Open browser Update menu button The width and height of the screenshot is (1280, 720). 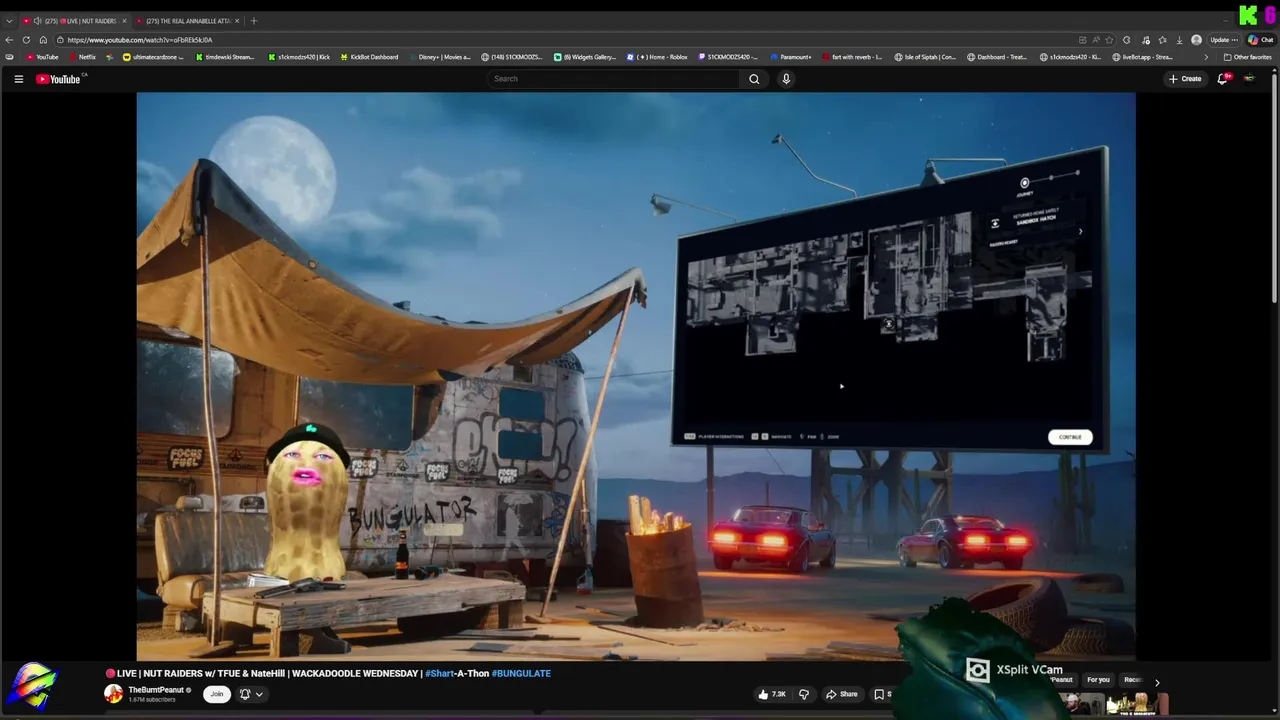click(x=1224, y=40)
